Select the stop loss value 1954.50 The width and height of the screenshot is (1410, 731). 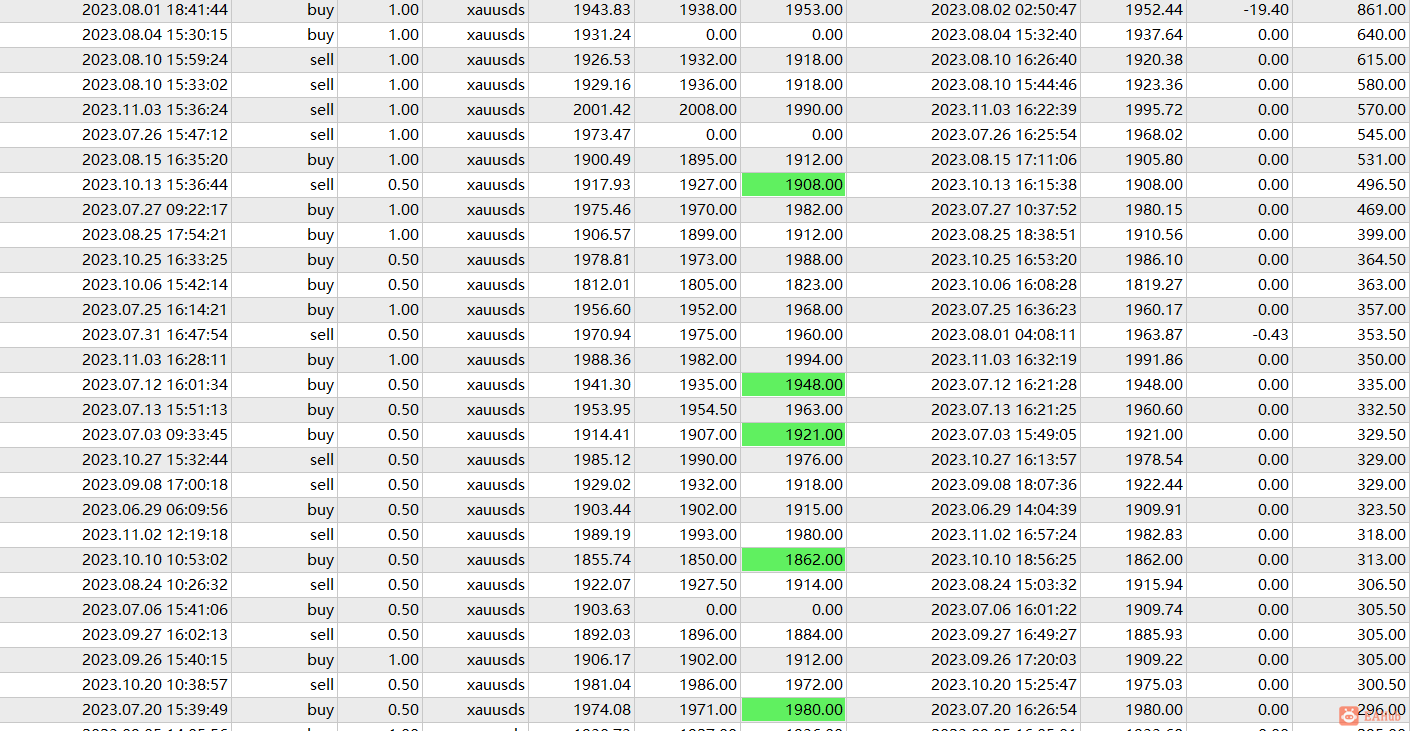click(708, 410)
